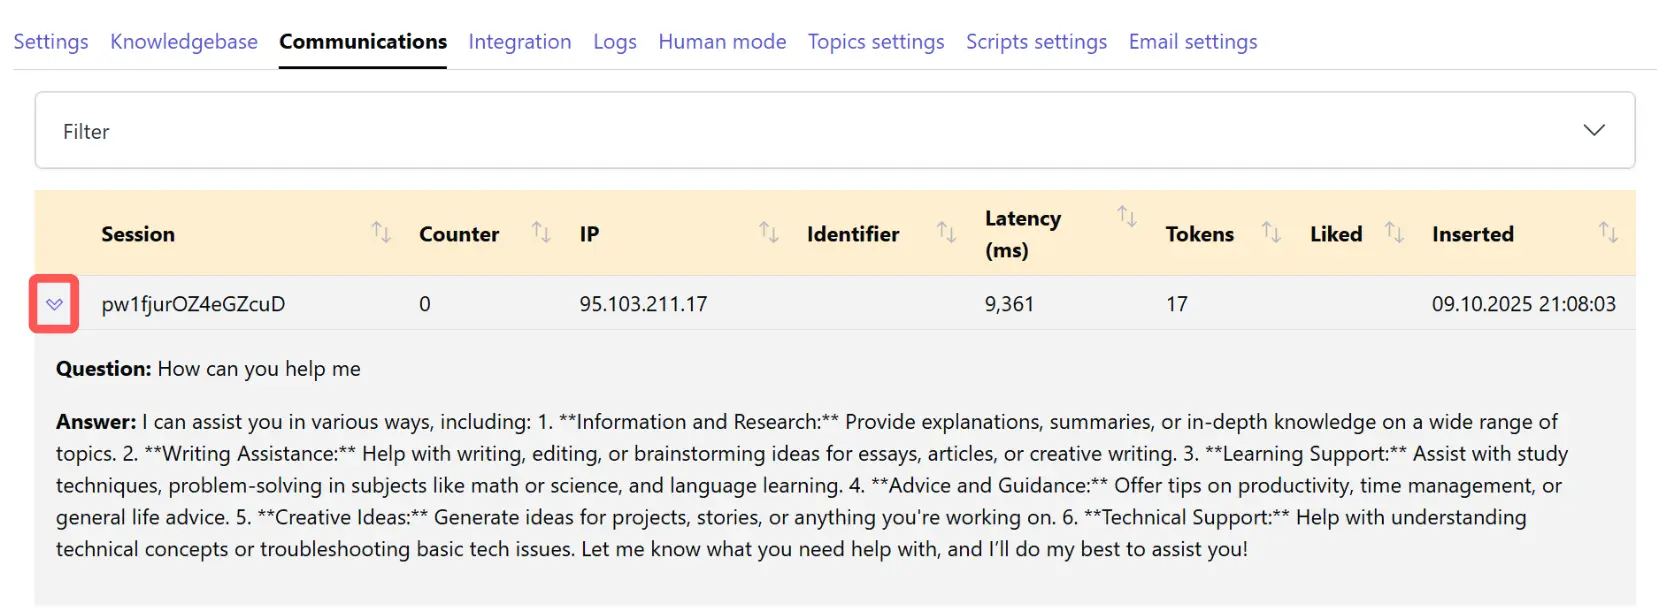Image resolution: width=1674 pixels, height=611 pixels.
Task: Expand the Filter panel chevron
Action: point(1594,131)
